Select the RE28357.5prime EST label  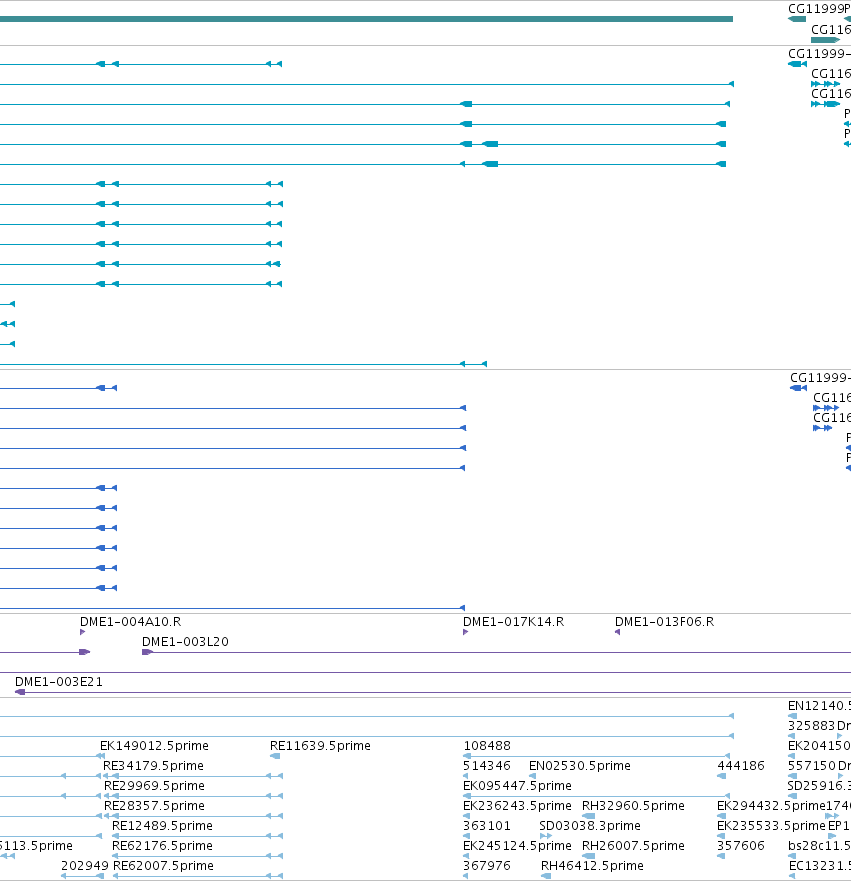(x=154, y=806)
